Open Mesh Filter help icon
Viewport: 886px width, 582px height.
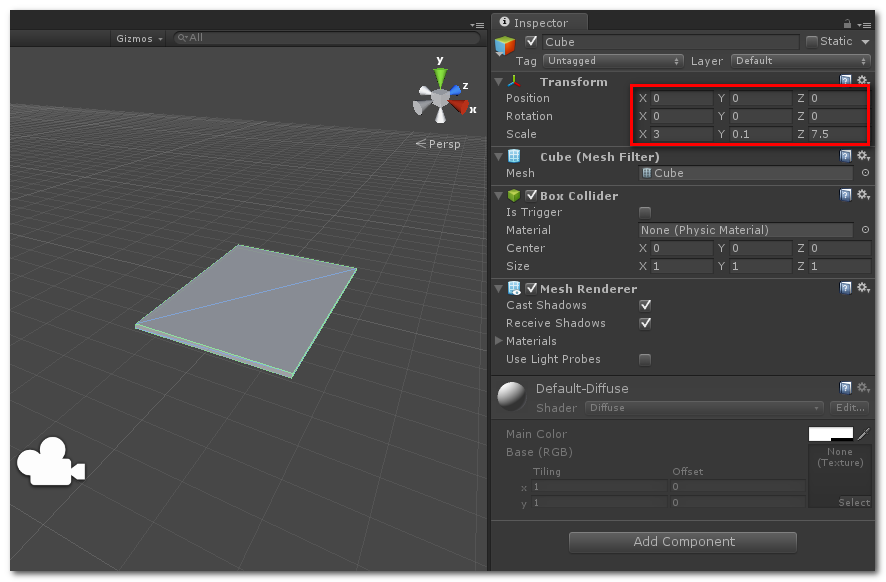[845, 156]
